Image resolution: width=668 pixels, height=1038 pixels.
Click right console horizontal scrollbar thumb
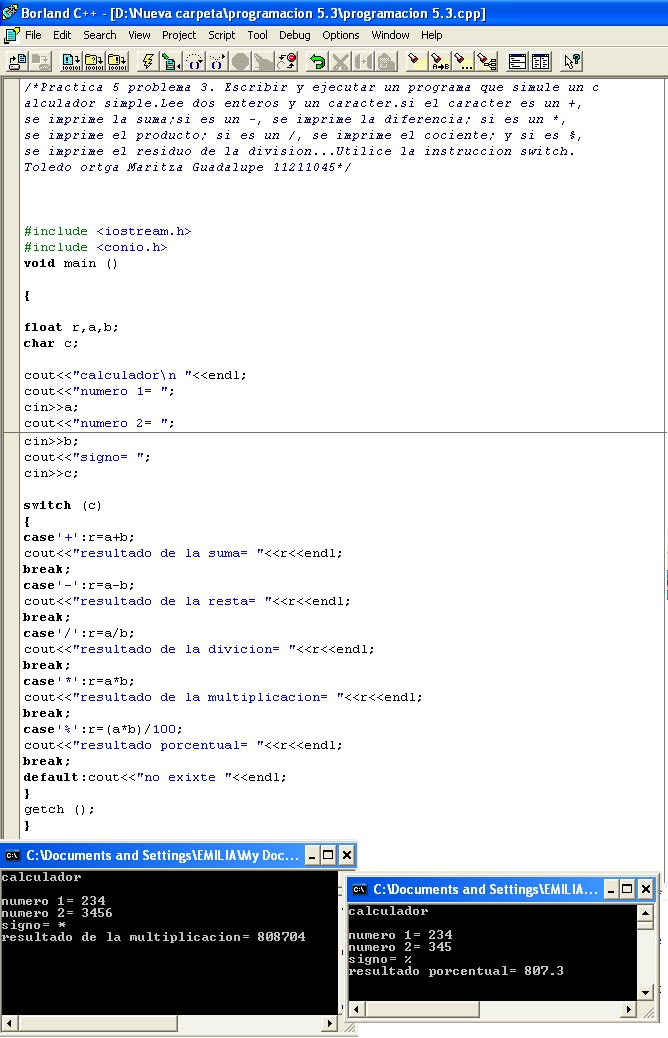click(421, 1010)
